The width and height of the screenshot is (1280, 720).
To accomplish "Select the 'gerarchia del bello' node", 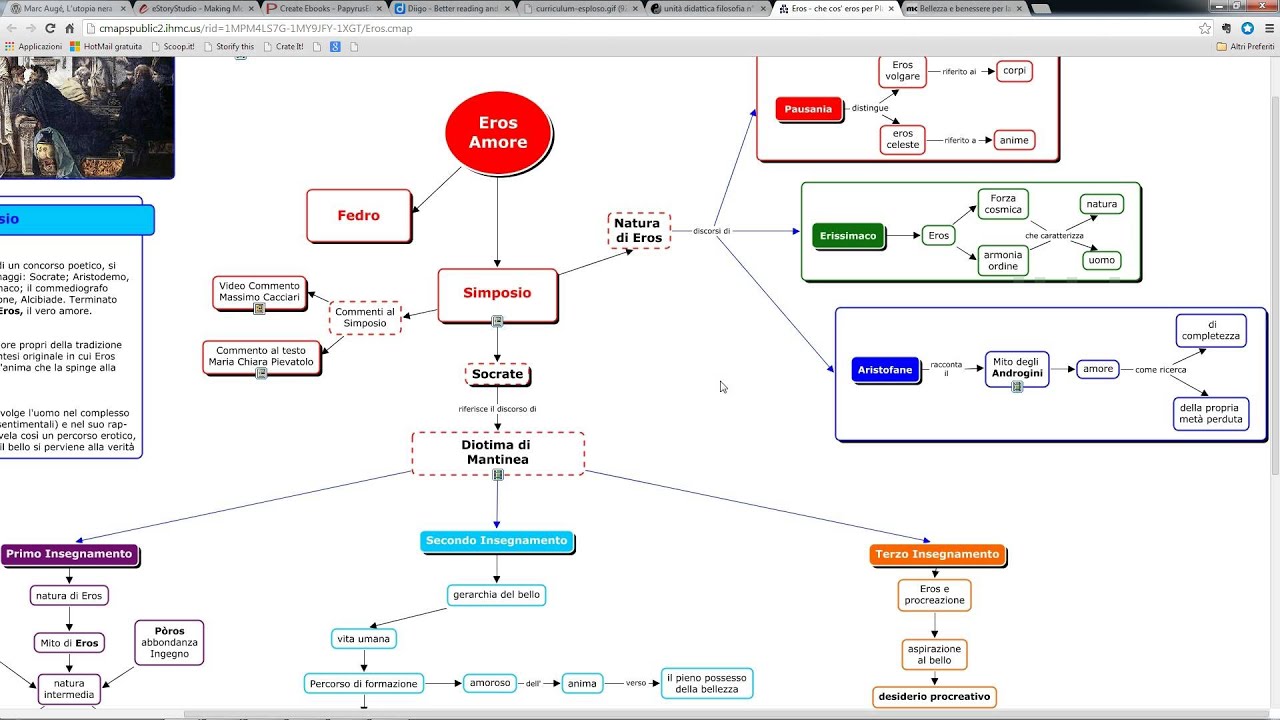I will pyautogui.click(x=496, y=595).
